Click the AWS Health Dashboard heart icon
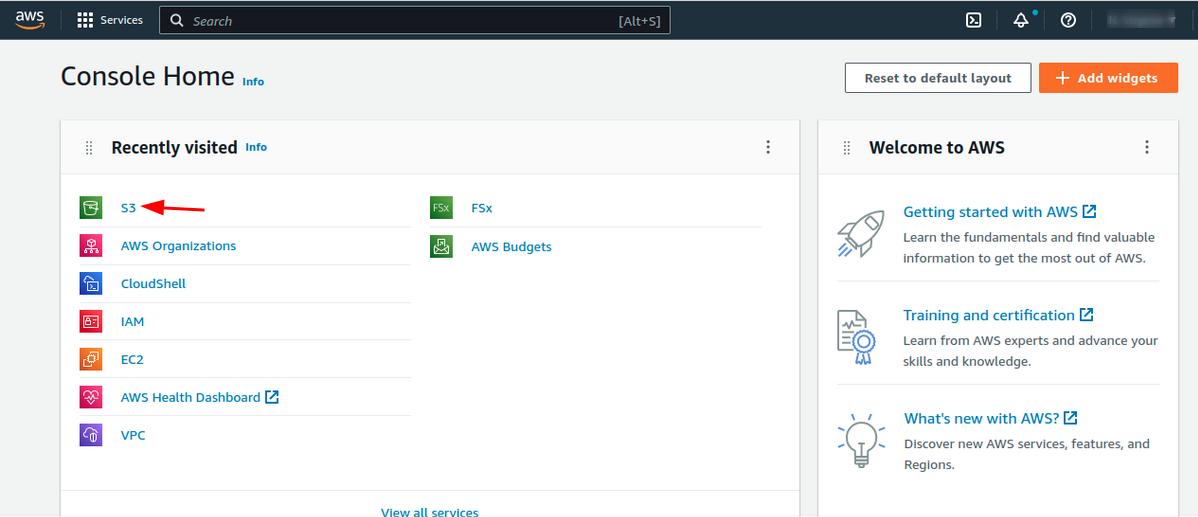 [x=91, y=397]
